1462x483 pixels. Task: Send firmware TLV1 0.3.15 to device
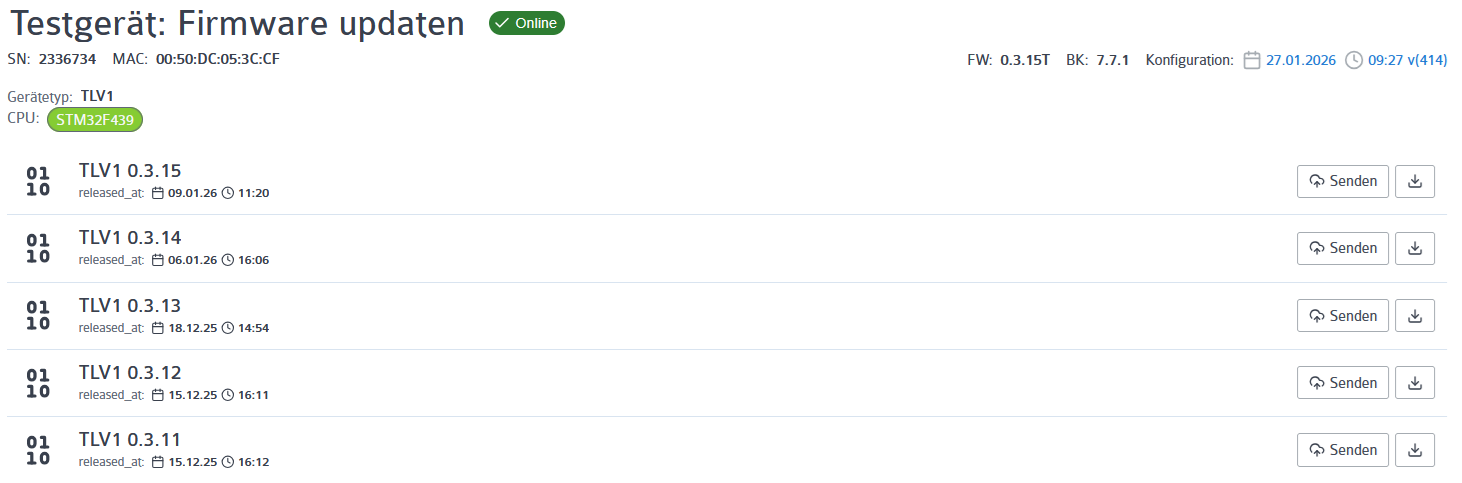(1342, 181)
